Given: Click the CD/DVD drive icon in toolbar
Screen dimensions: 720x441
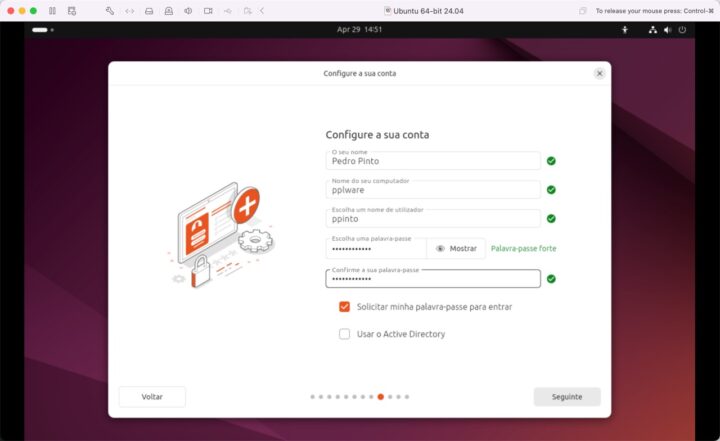Looking at the screenshot, I should click(x=169, y=11).
